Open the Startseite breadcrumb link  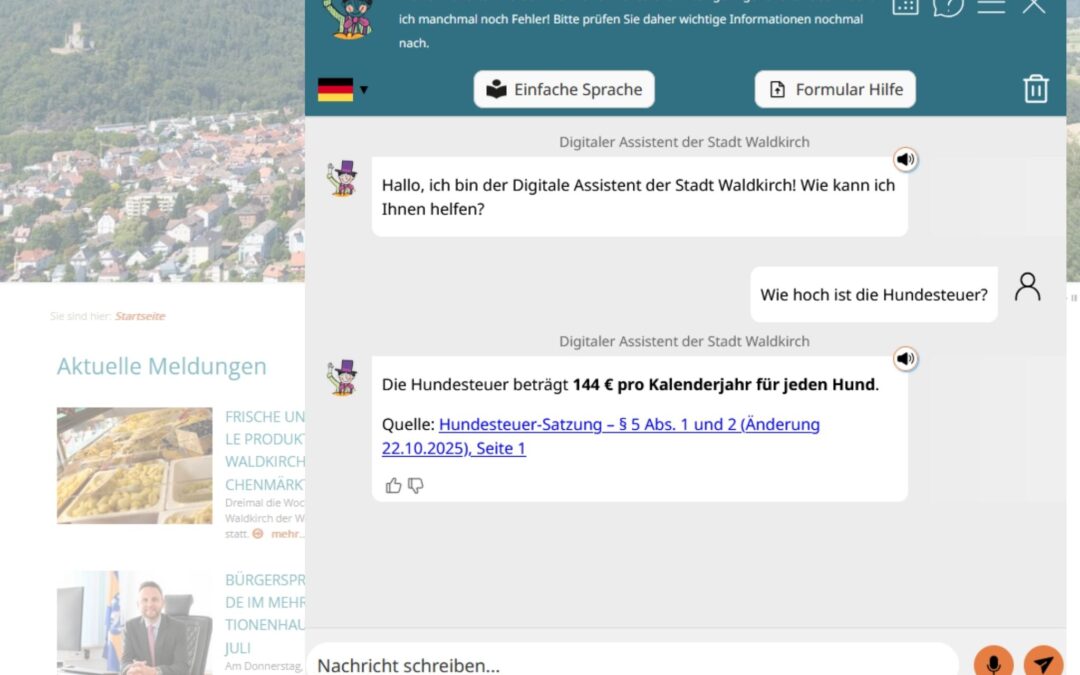pos(140,316)
